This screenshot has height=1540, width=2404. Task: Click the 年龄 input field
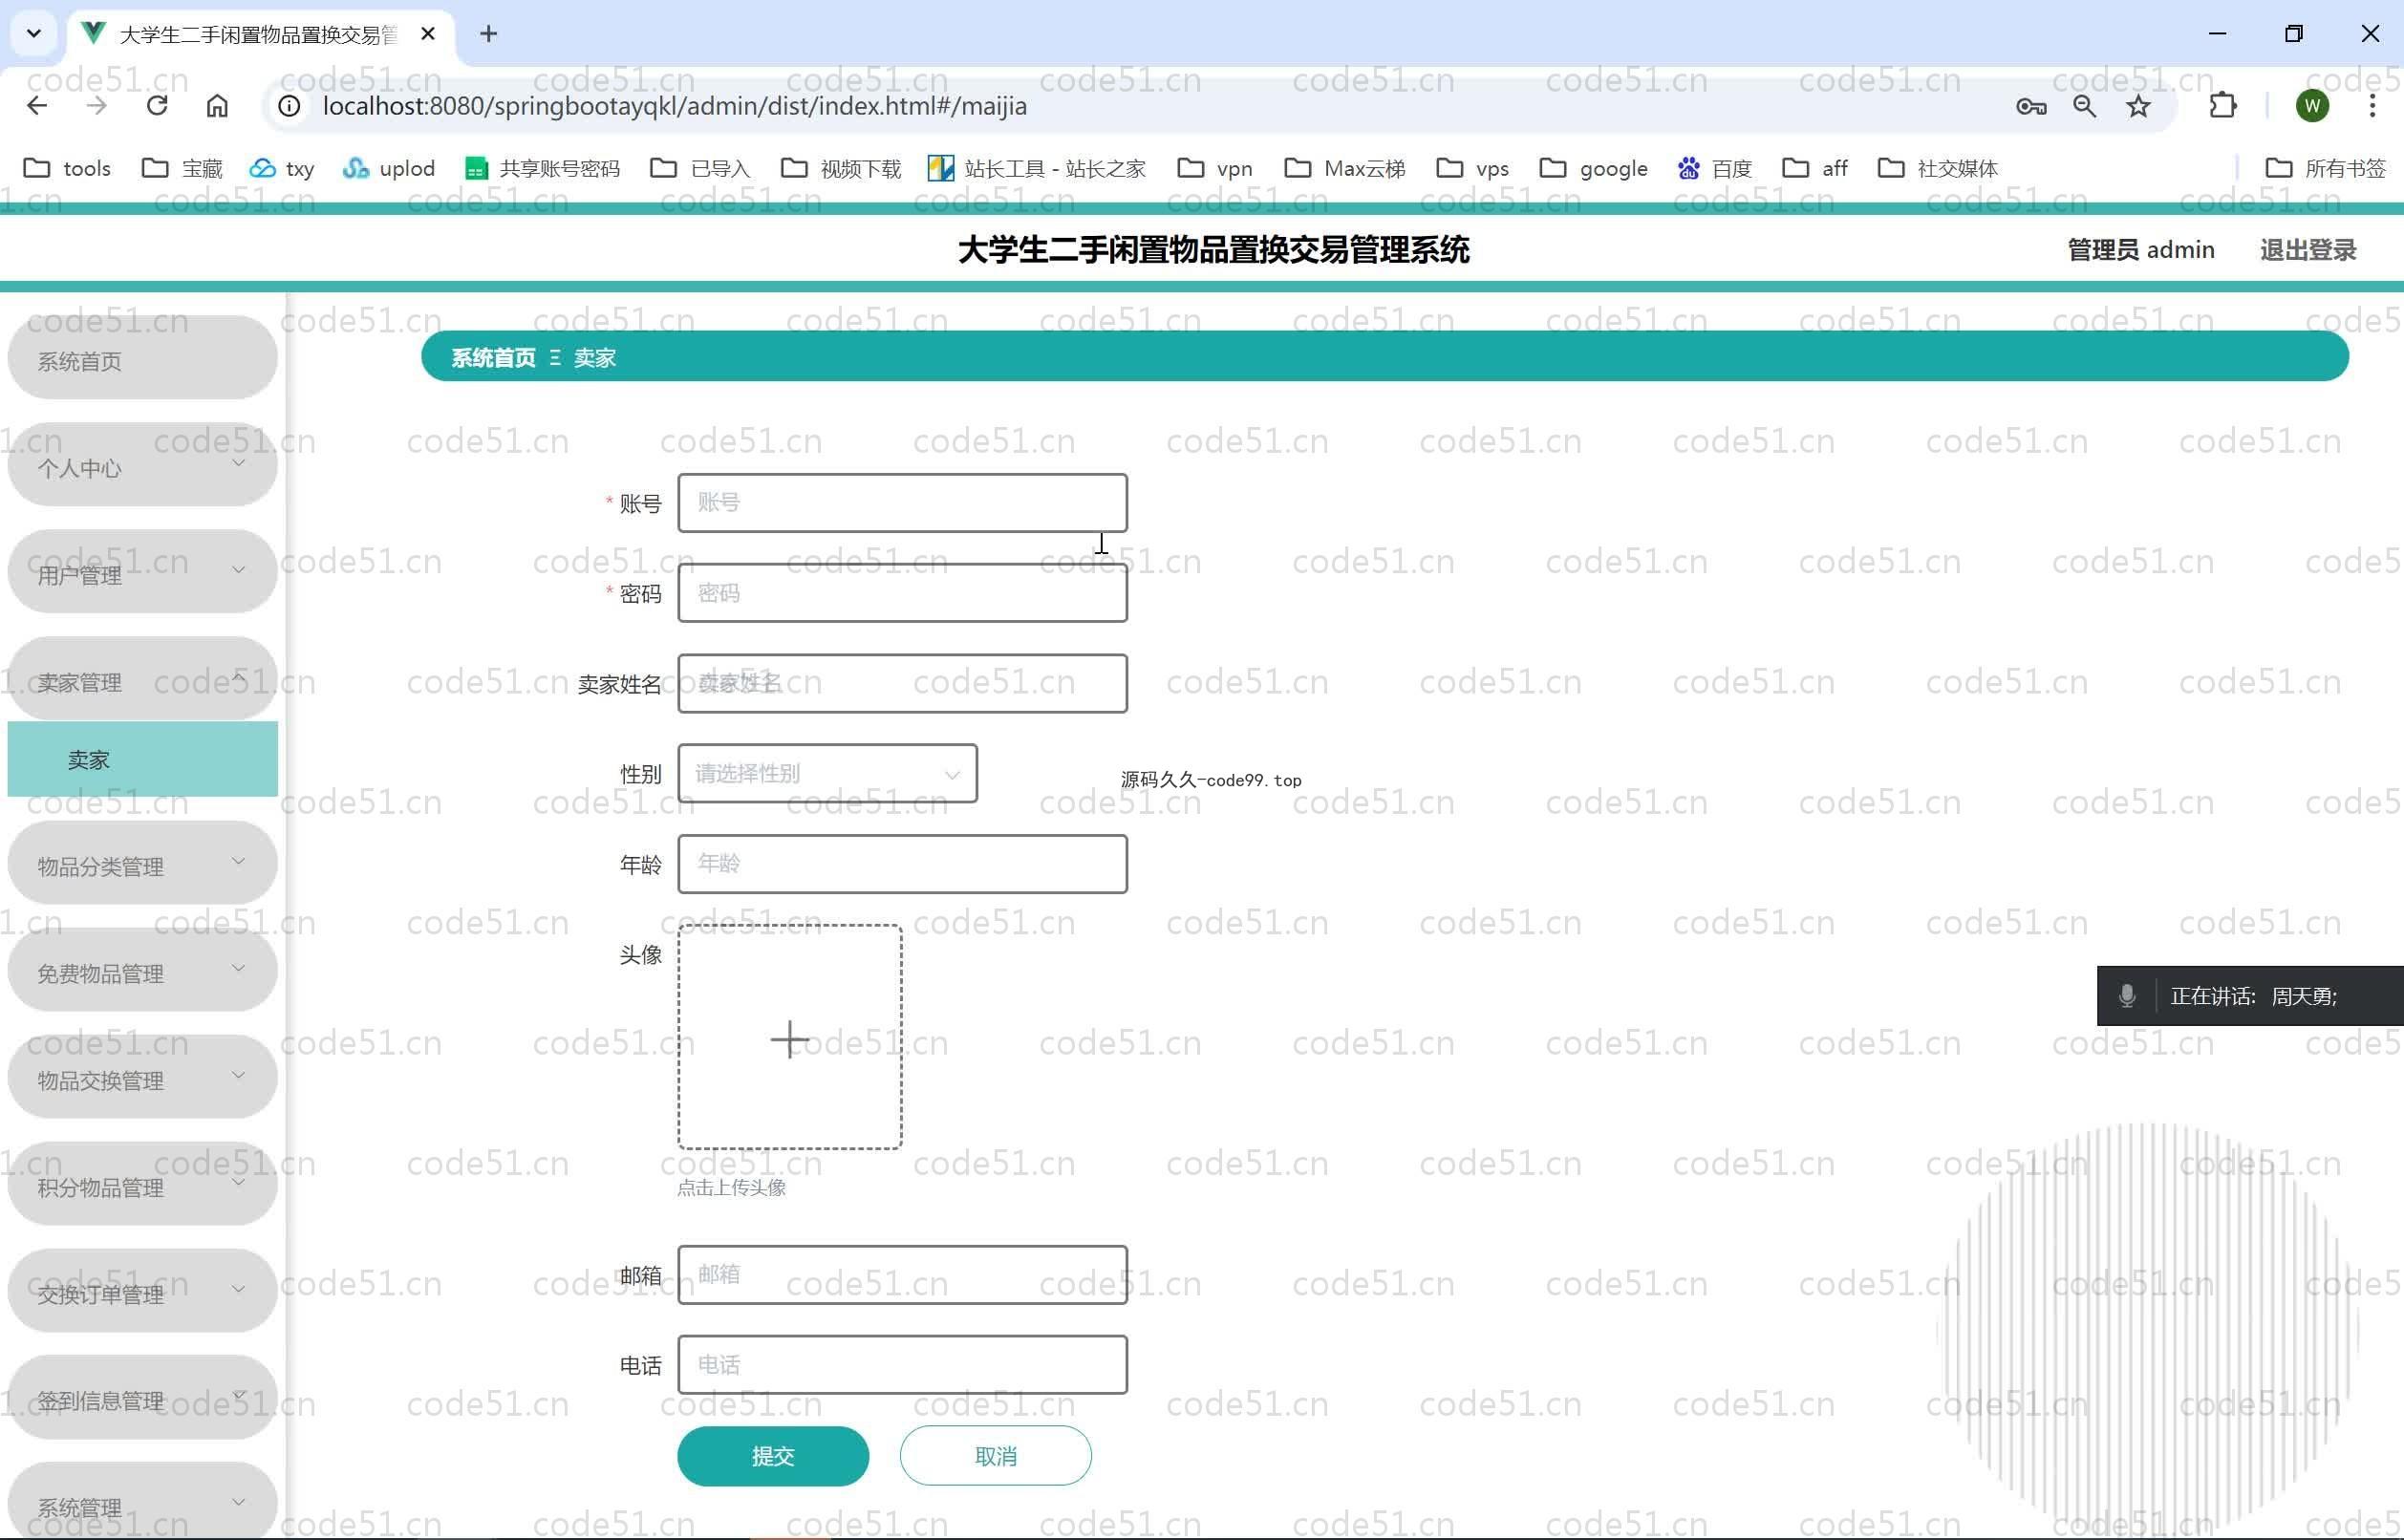click(902, 864)
